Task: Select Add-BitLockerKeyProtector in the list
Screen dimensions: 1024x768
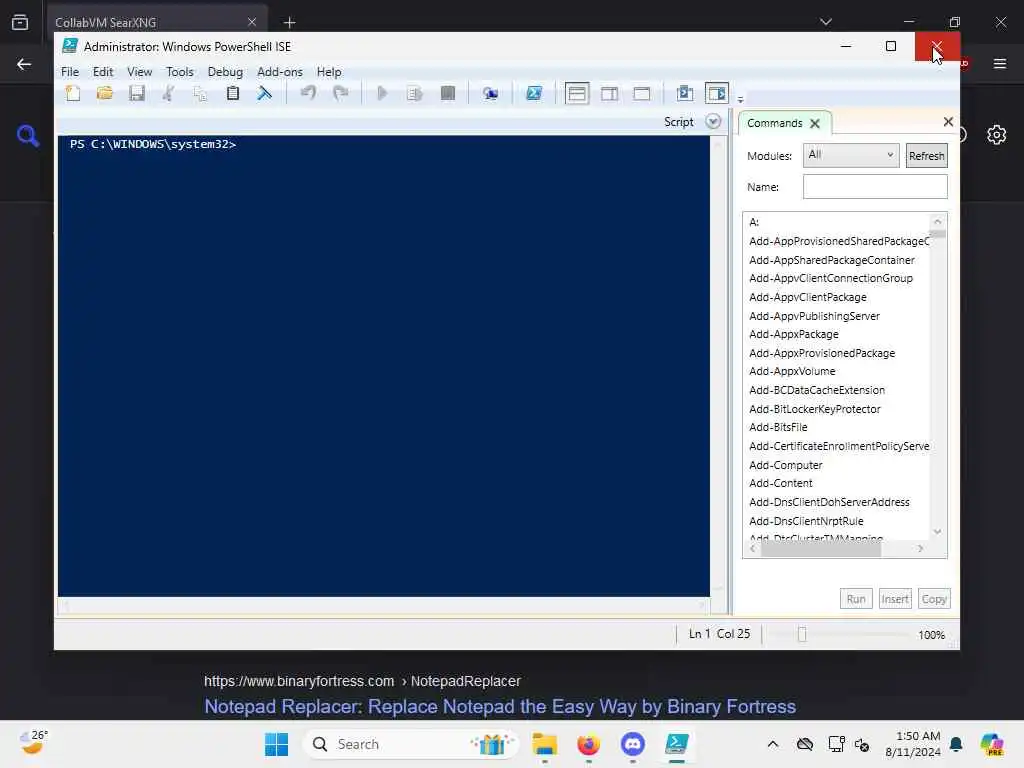Action: pos(814,409)
